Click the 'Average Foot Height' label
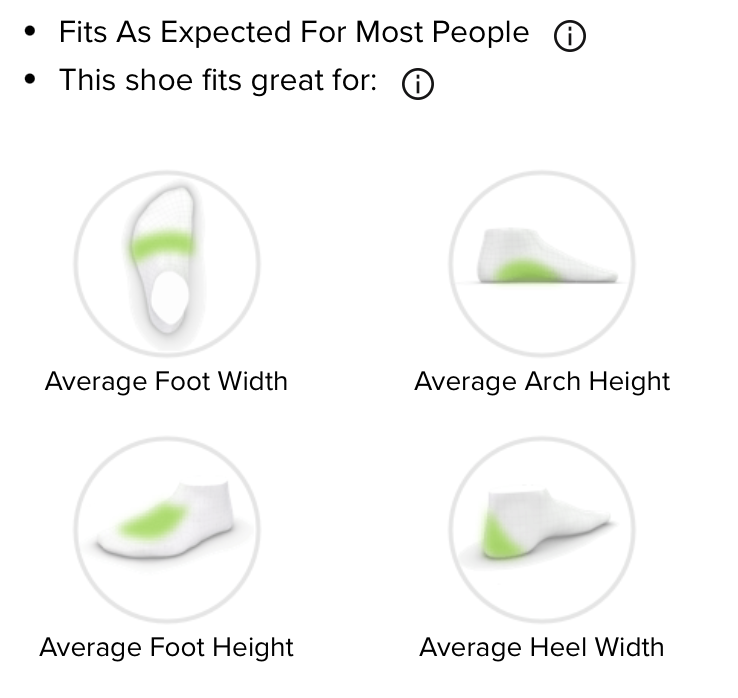The height and width of the screenshot is (698, 738). [x=167, y=647]
